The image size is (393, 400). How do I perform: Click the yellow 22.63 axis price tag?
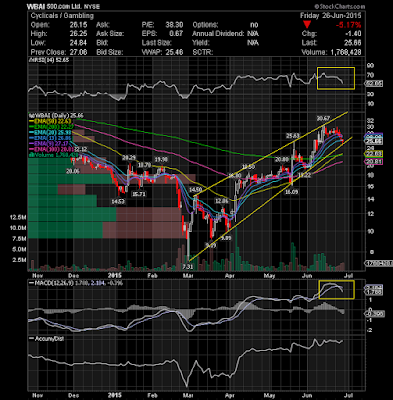coord(375,154)
